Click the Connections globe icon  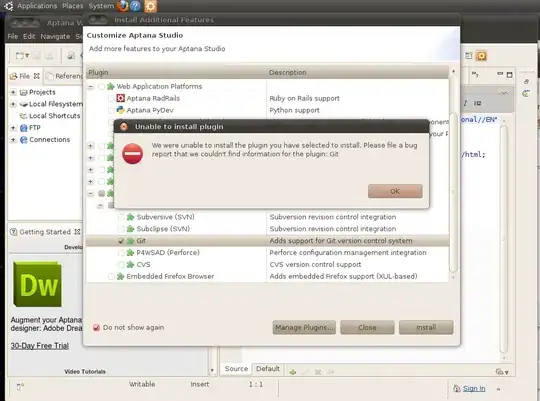tap(23, 140)
